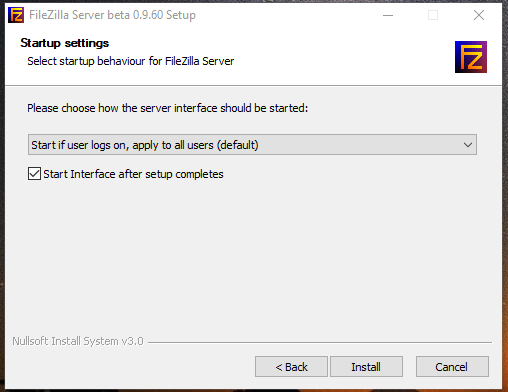Screen dimensions: 508x392
Task: Open the server interface startup combo box
Action: click(x=252, y=145)
